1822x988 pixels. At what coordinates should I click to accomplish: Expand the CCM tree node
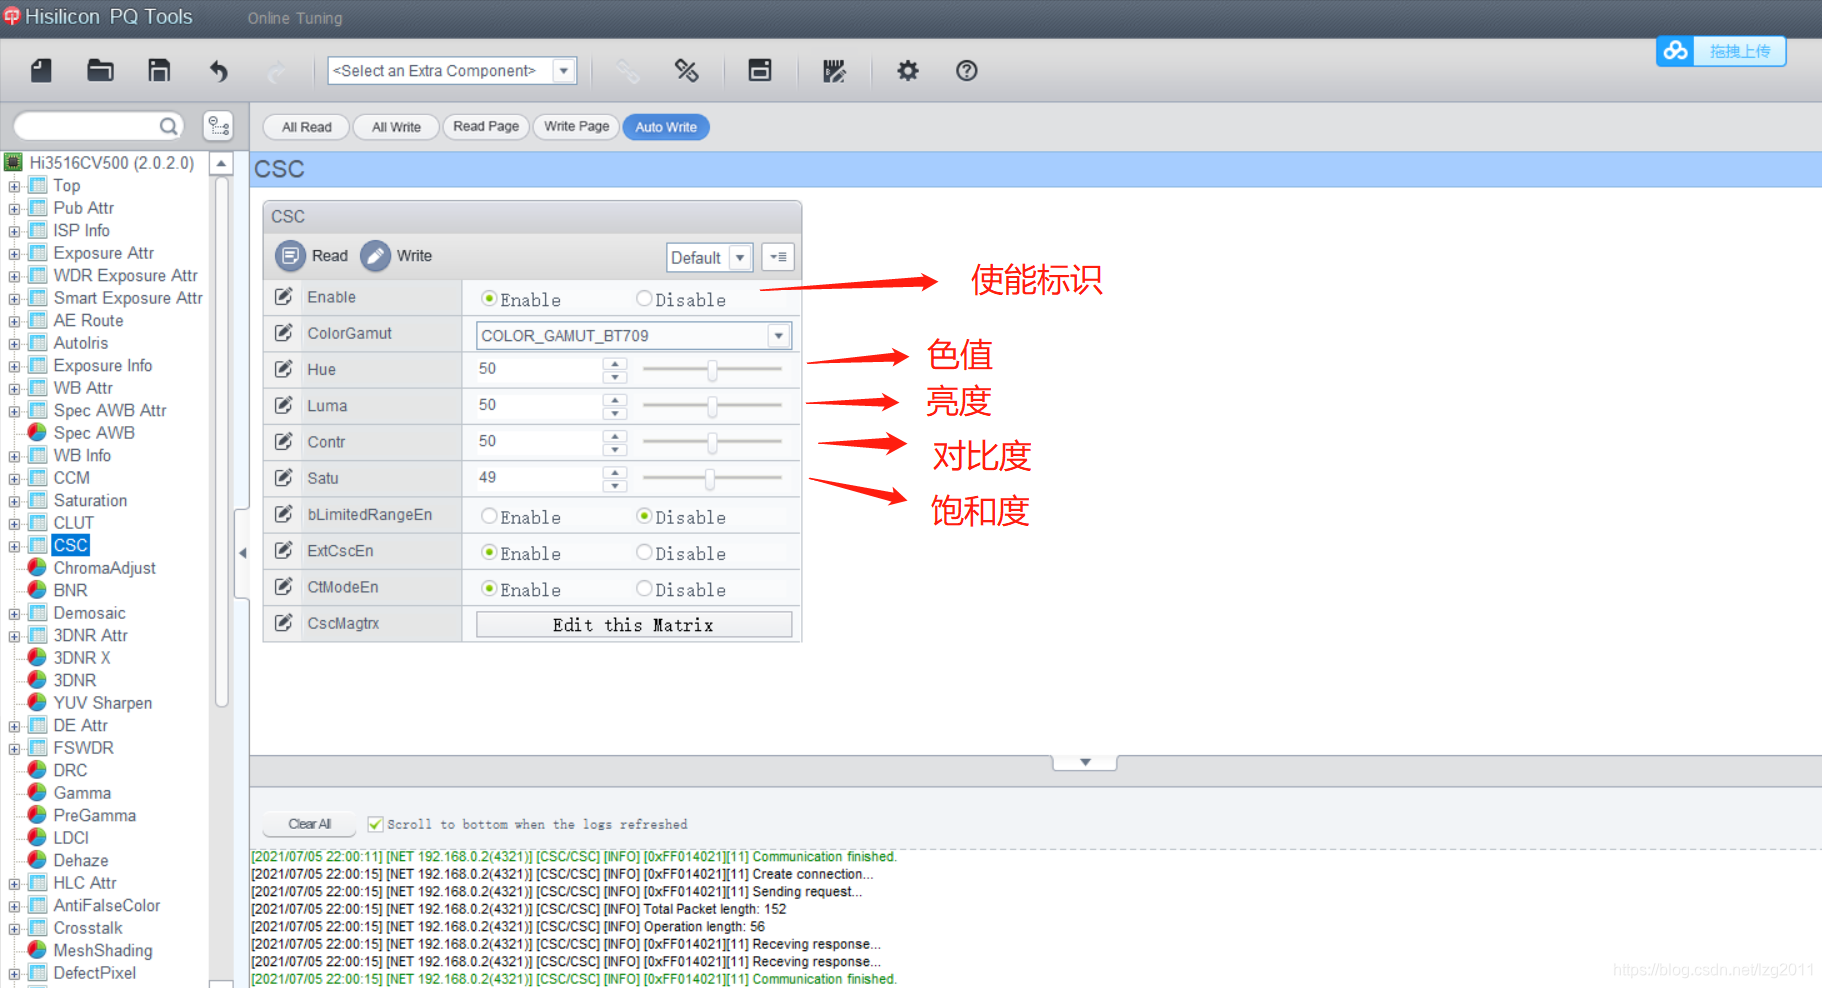14,479
